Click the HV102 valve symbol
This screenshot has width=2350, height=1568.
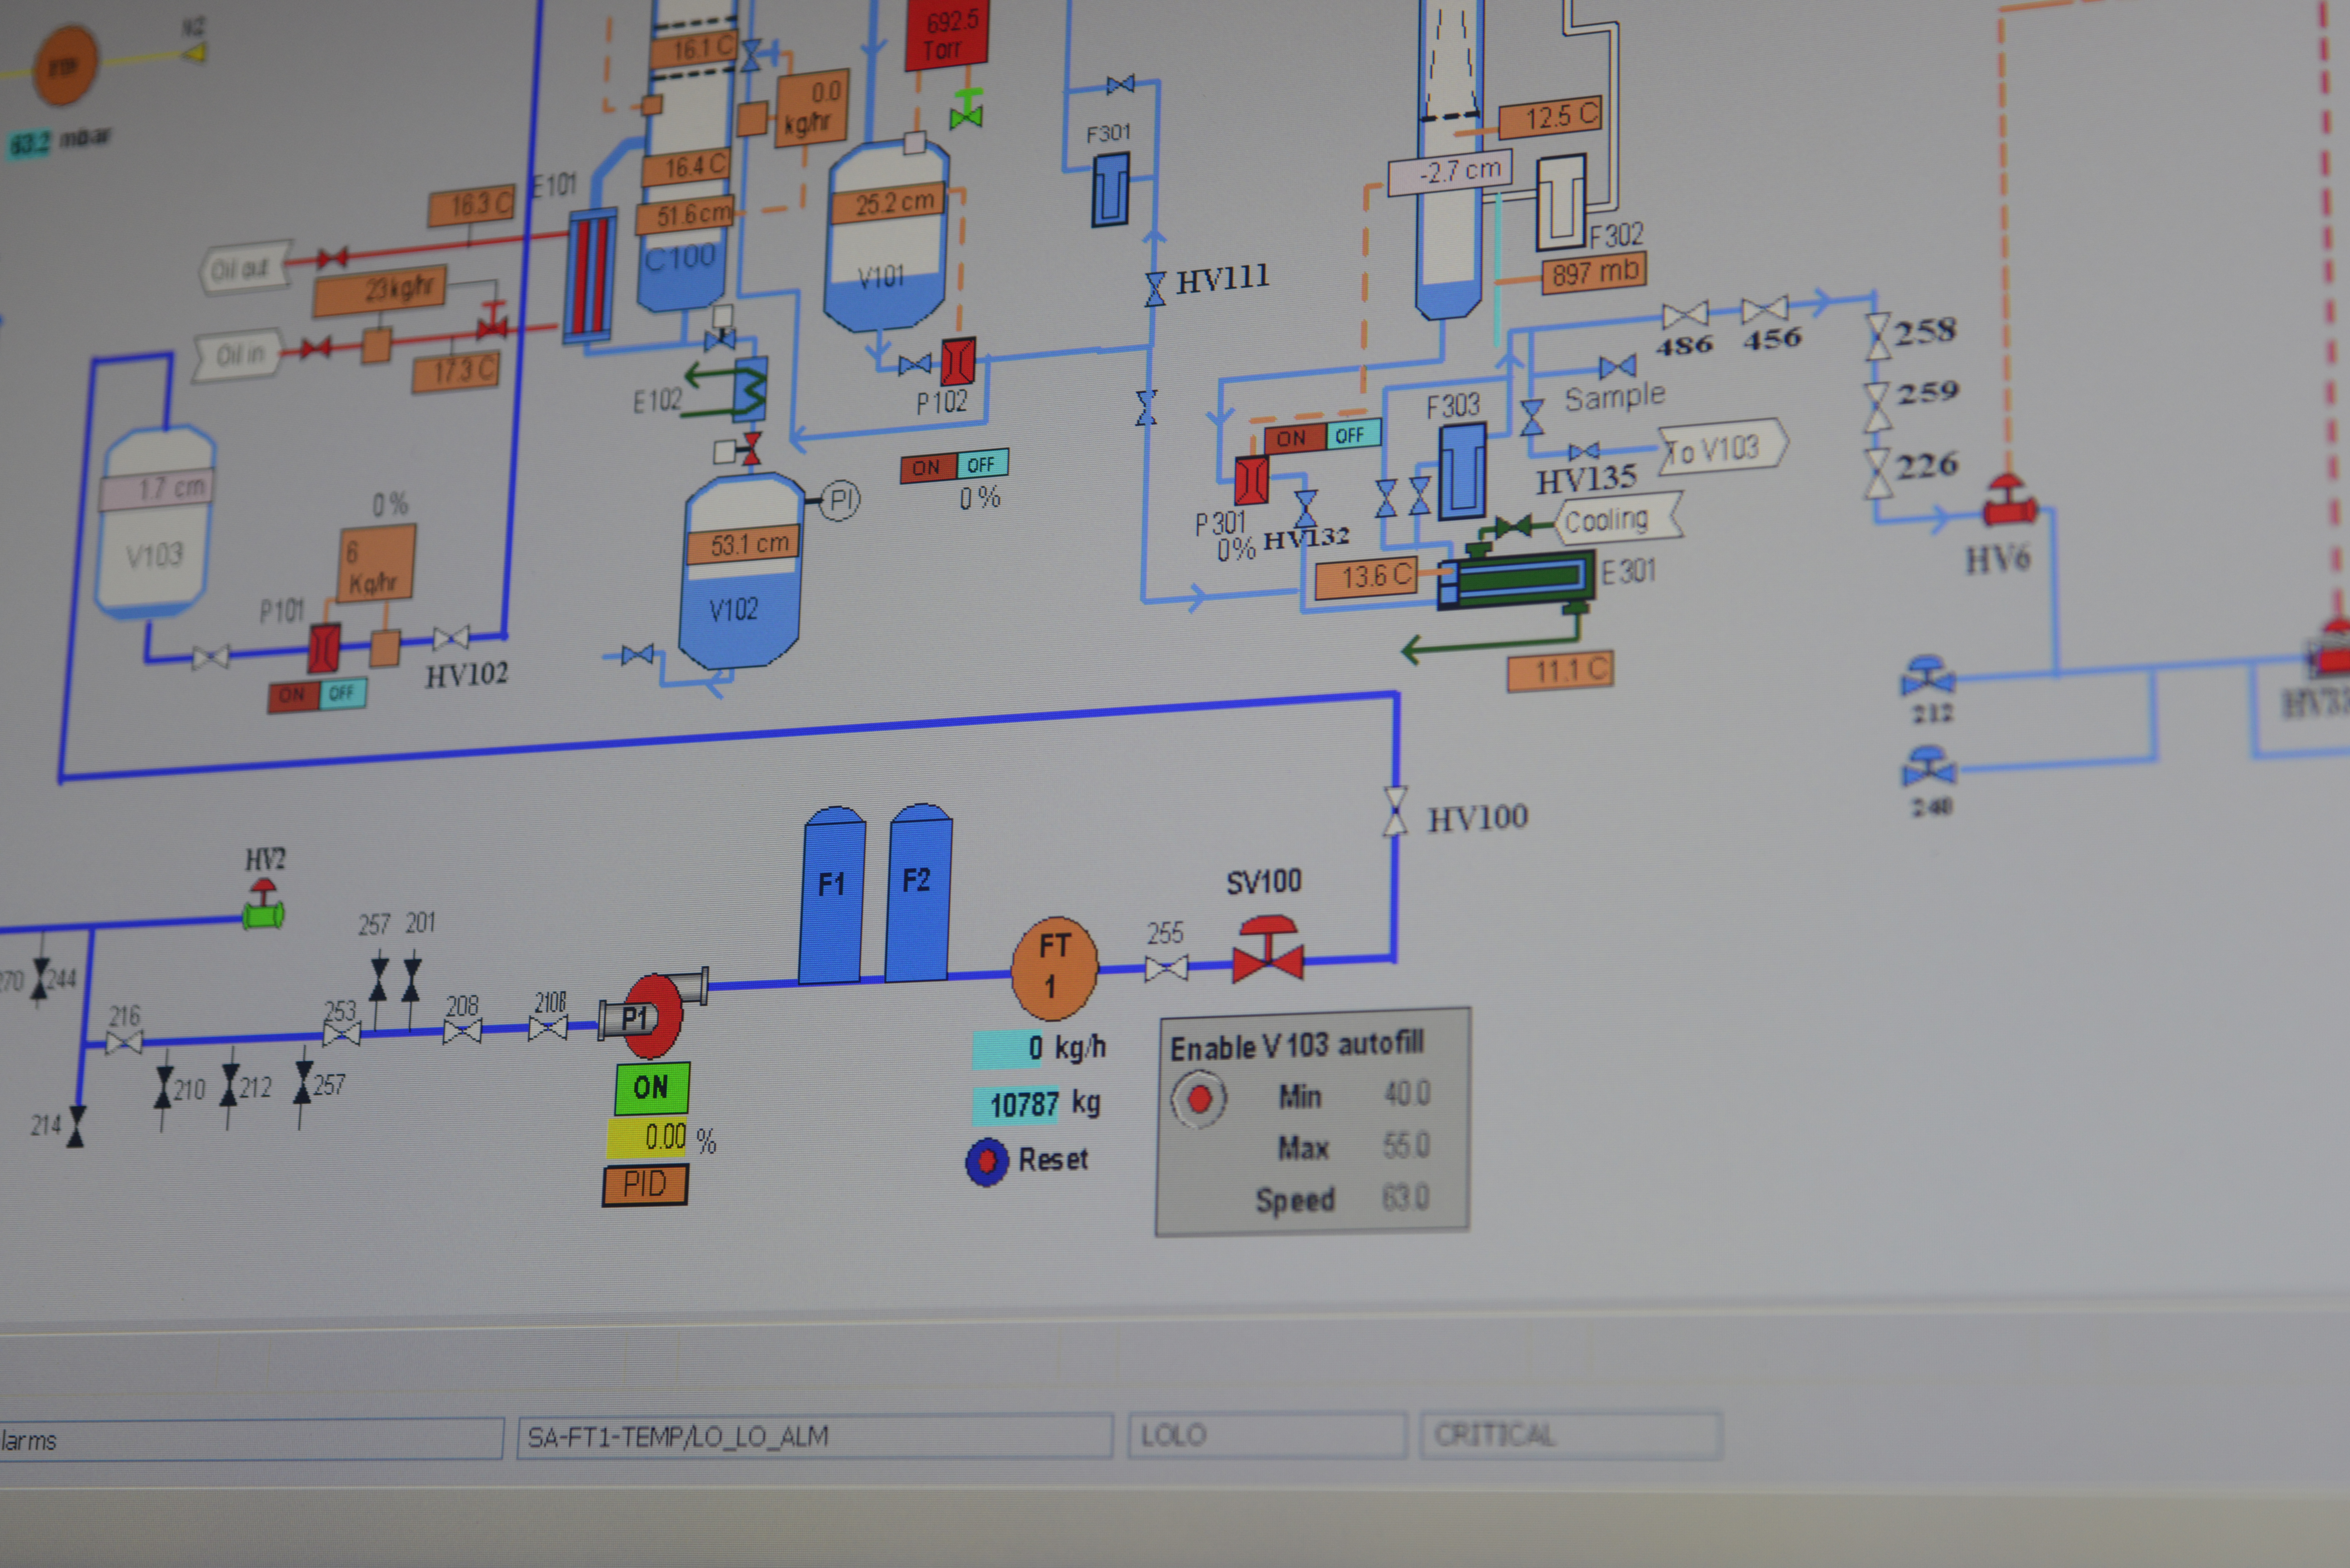pos(451,638)
